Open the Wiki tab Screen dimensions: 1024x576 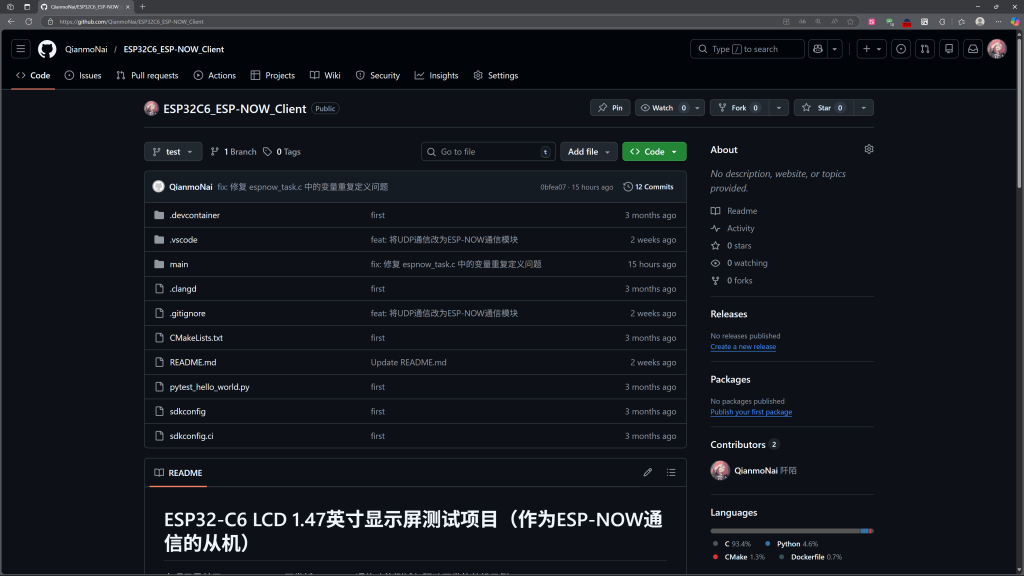pyautogui.click(x=325, y=76)
